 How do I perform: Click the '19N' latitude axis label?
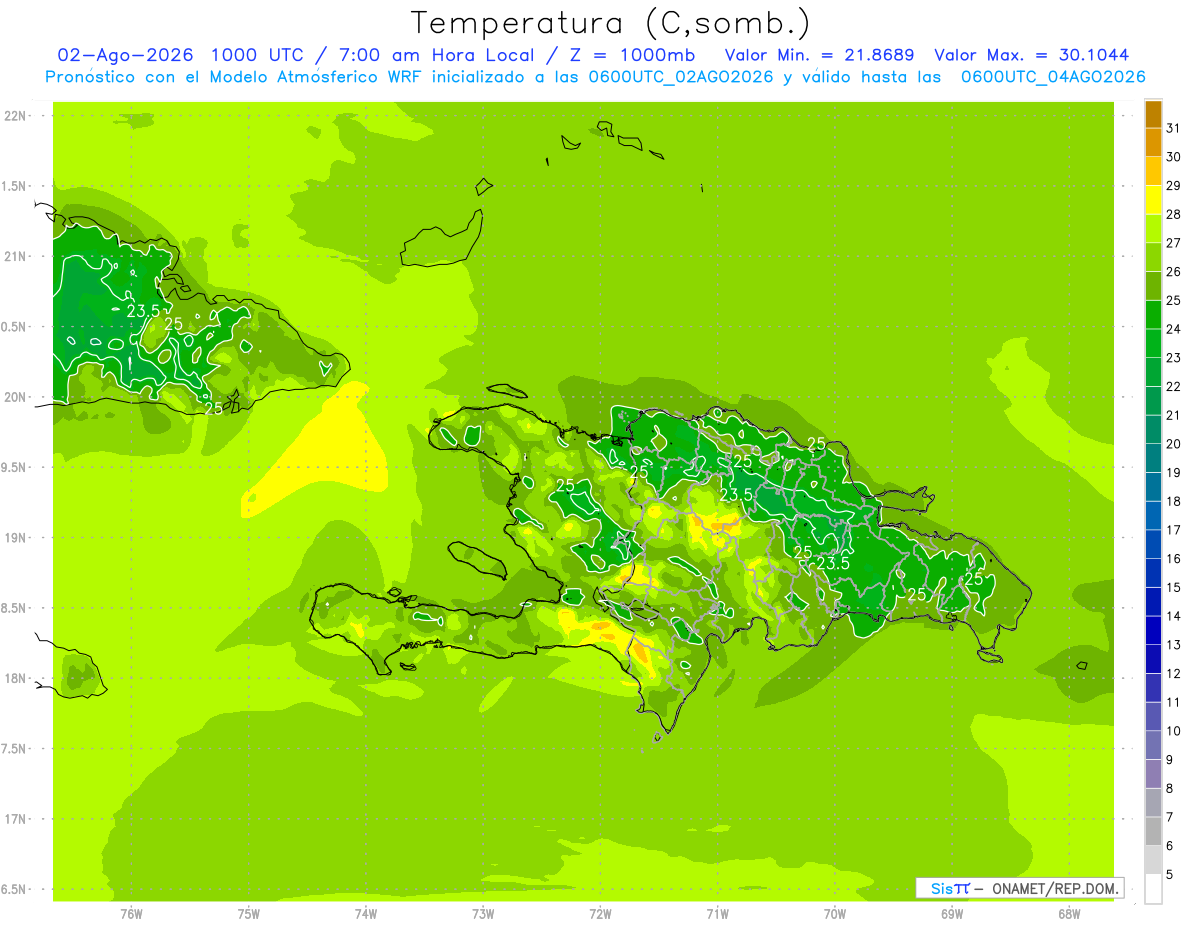point(14,538)
